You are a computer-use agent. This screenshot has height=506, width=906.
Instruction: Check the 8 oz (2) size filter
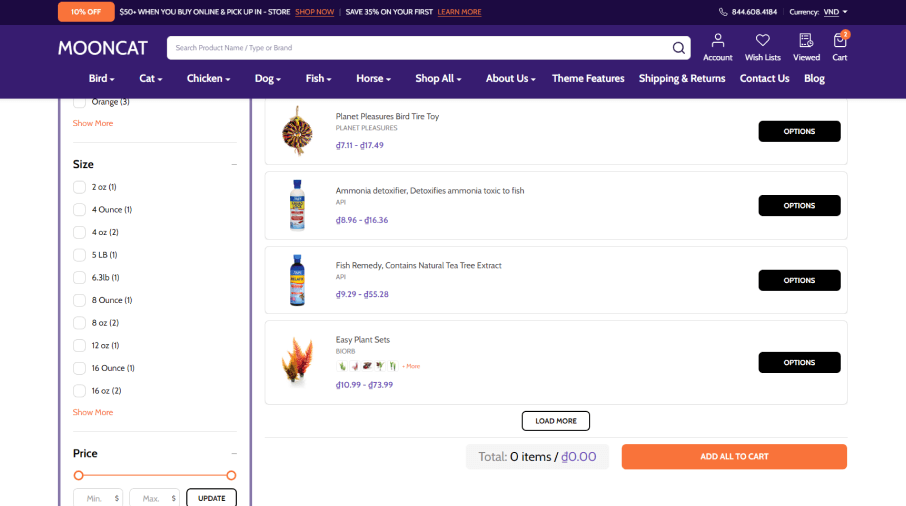(x=79, y=323)
